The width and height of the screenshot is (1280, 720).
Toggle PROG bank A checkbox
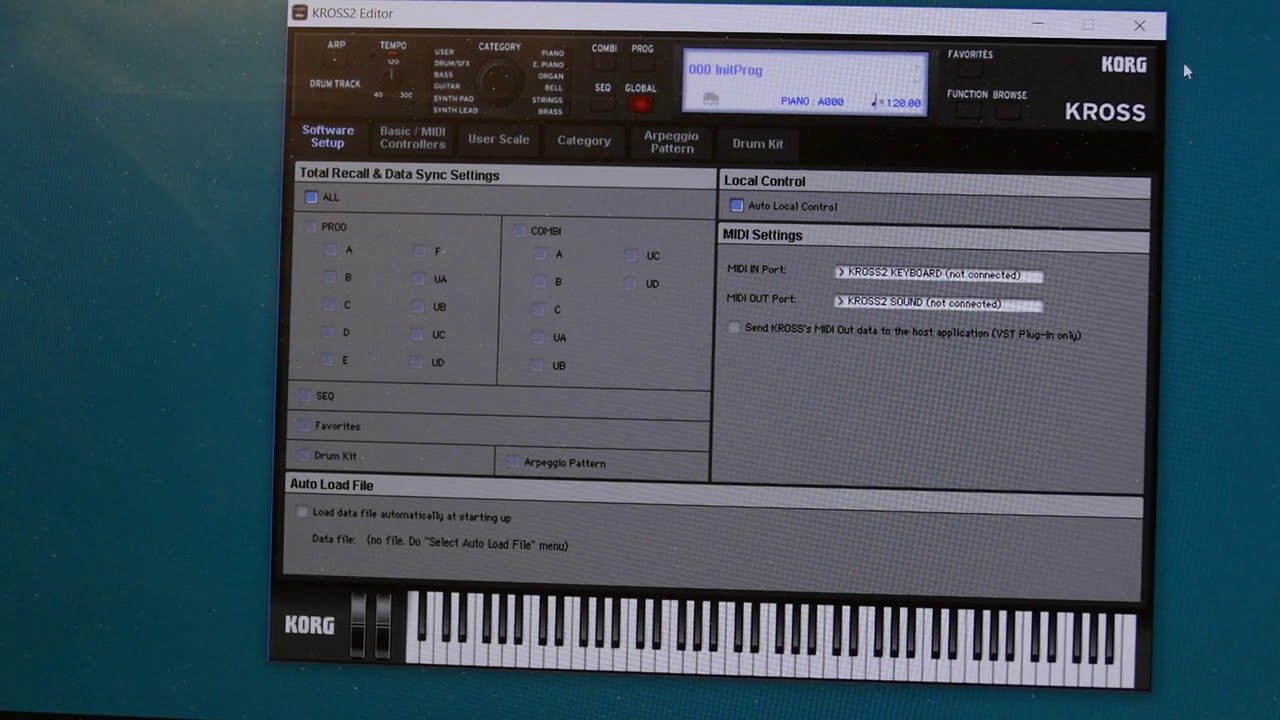330,250
